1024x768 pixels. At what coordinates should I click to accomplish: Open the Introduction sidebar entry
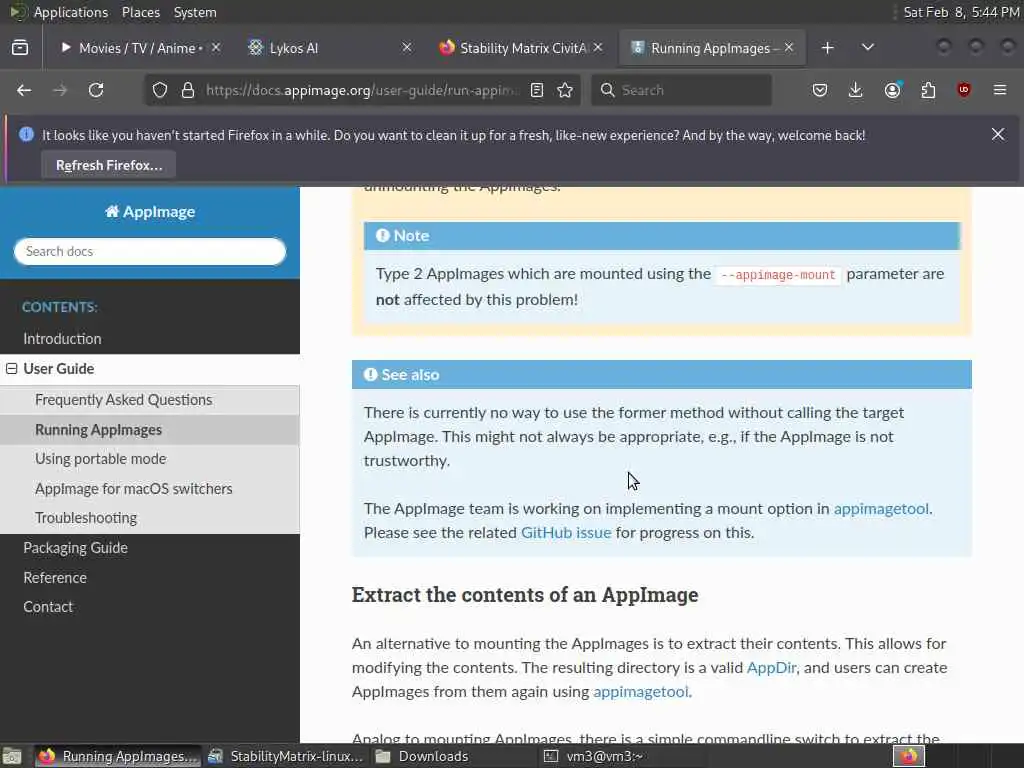(62, 339)
